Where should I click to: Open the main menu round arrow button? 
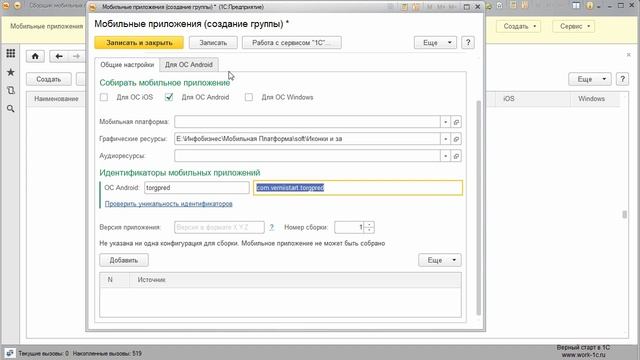[x=18, y=6]
